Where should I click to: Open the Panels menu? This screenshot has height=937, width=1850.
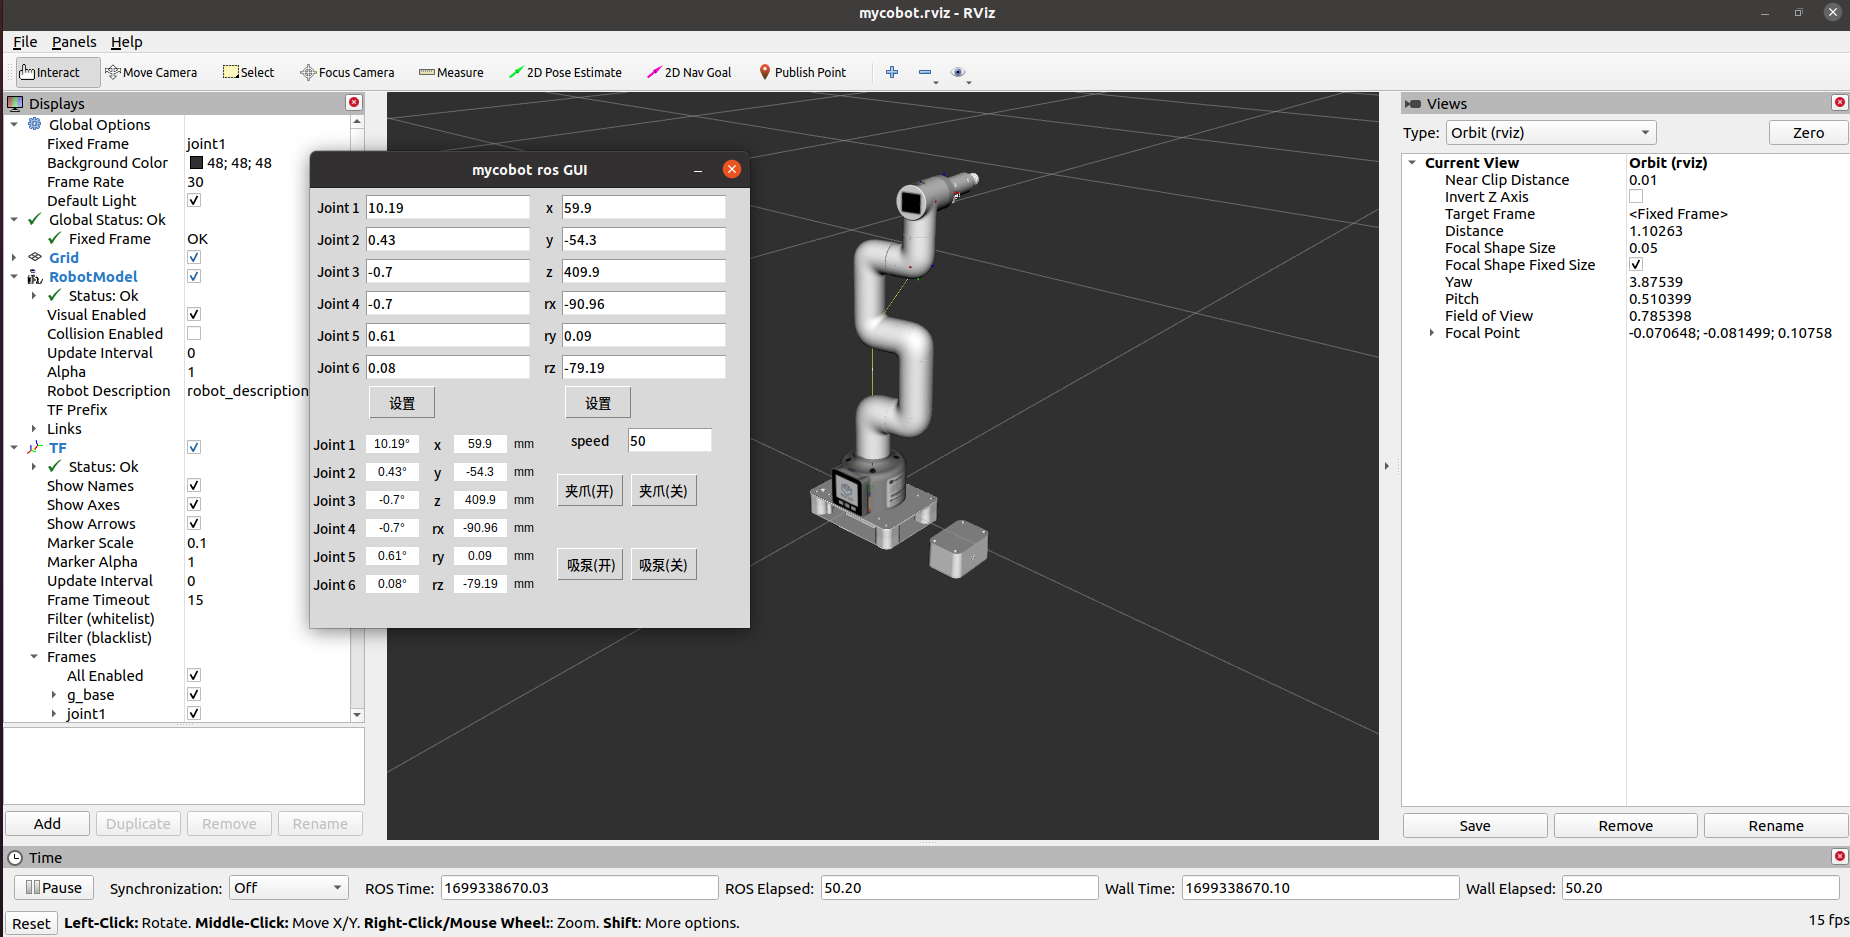point(74,42)
